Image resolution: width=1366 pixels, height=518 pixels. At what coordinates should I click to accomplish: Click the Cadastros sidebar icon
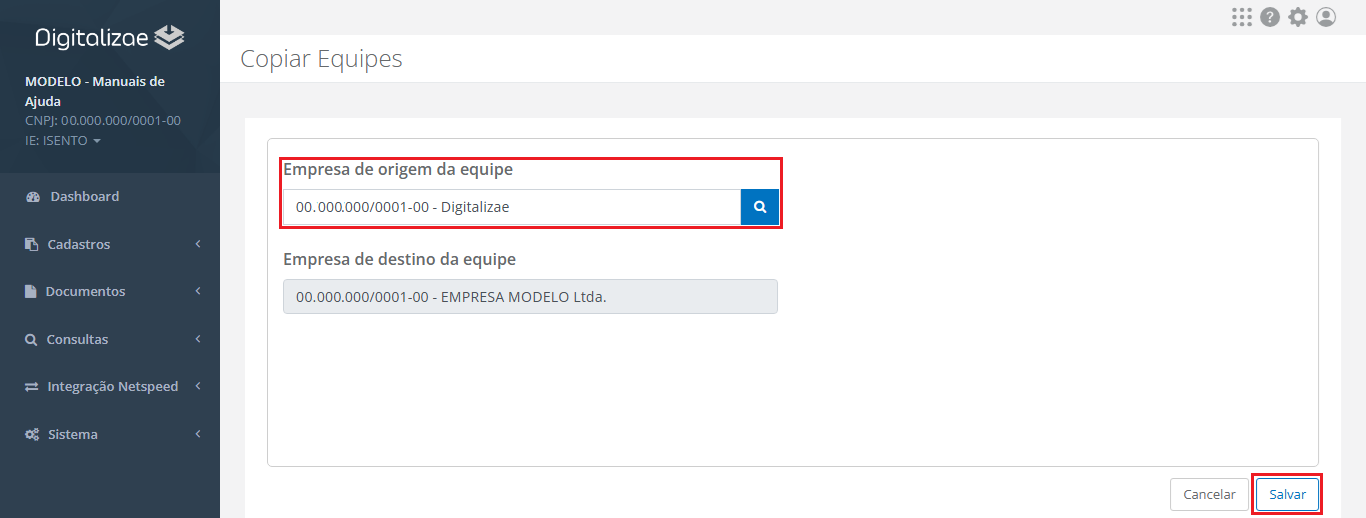pos(32,244)
